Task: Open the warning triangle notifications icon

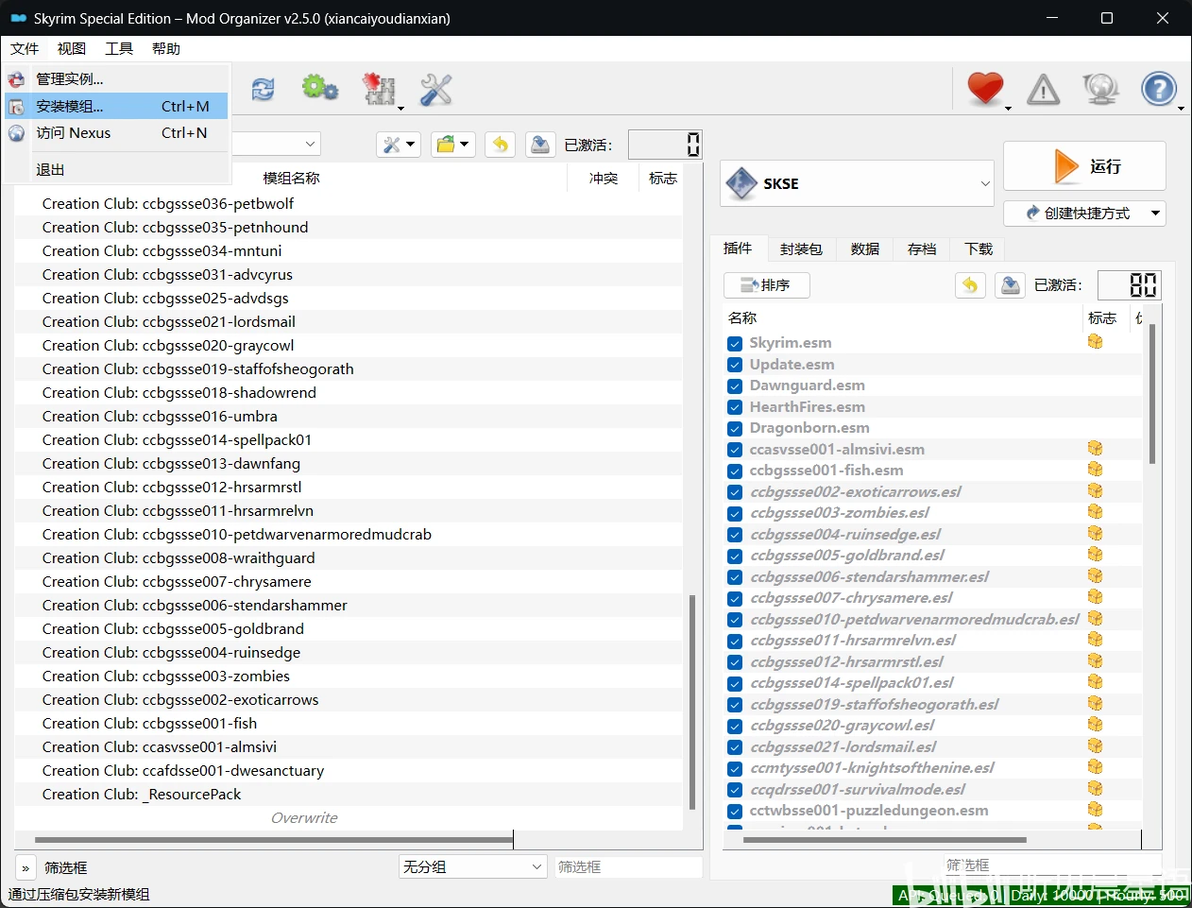Action: pyautogui.click(x=1043, y=90)
